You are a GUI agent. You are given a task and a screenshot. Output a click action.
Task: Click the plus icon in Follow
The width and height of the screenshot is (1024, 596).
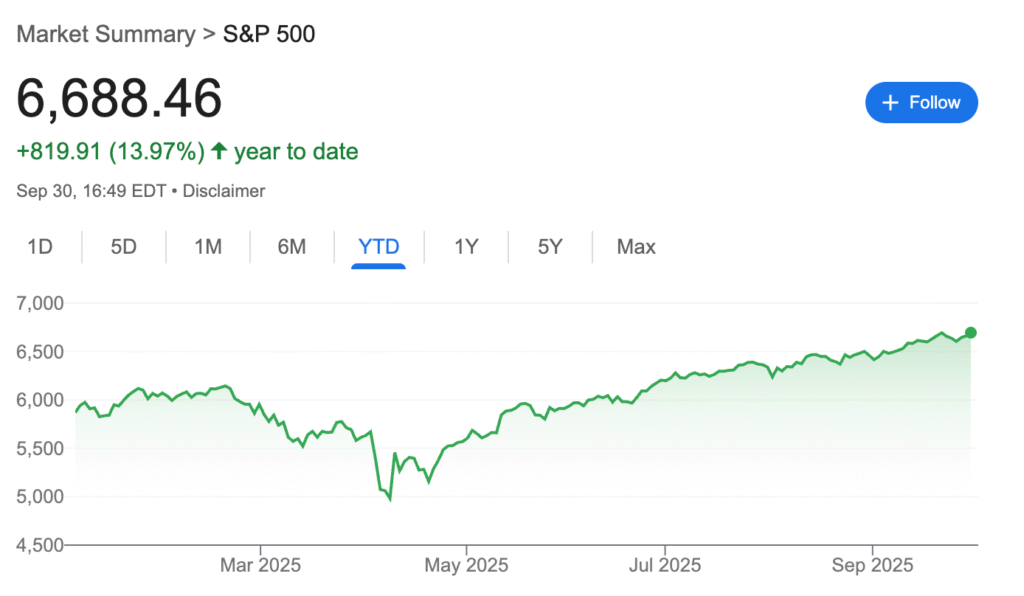coord(890,102)
